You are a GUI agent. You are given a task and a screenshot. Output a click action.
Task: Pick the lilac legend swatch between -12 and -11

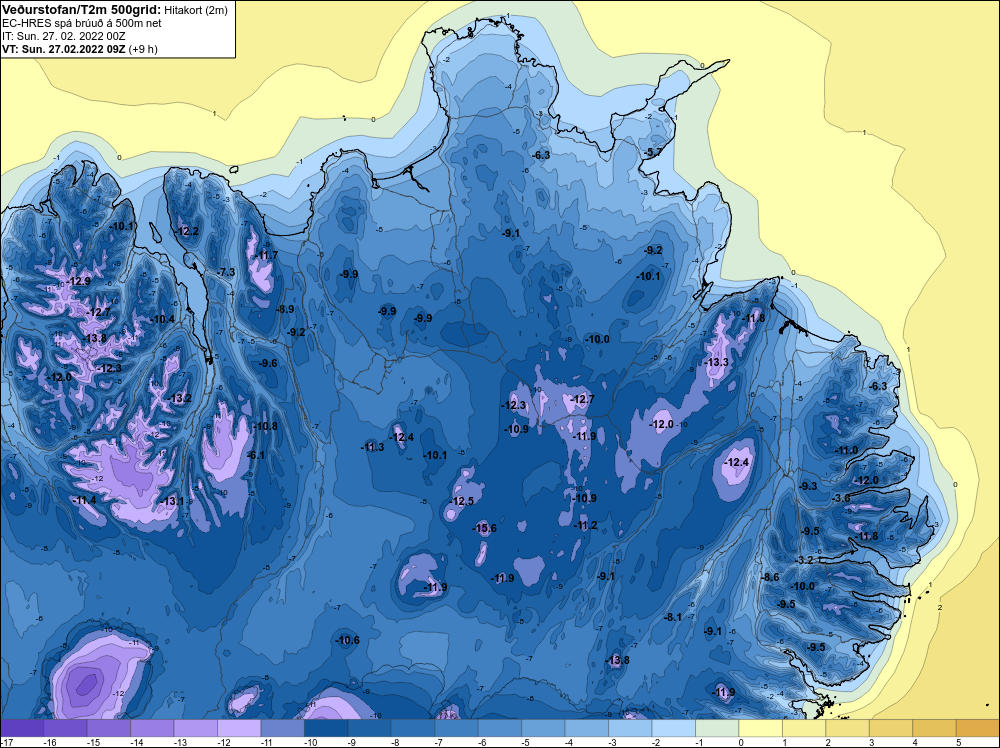coord(239,728)
